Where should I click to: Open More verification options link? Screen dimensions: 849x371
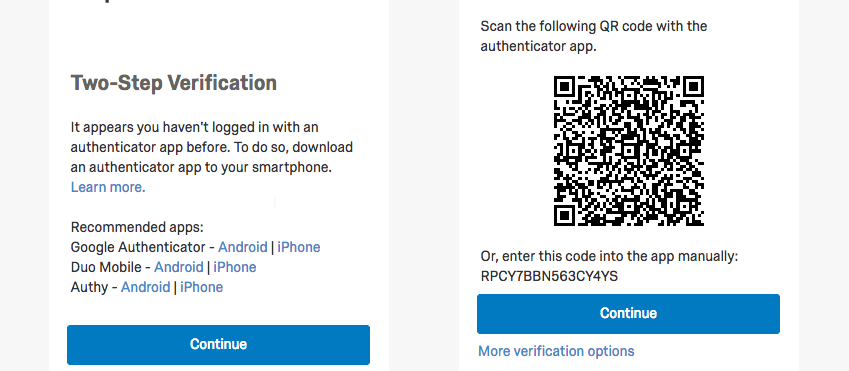(556, 351)
